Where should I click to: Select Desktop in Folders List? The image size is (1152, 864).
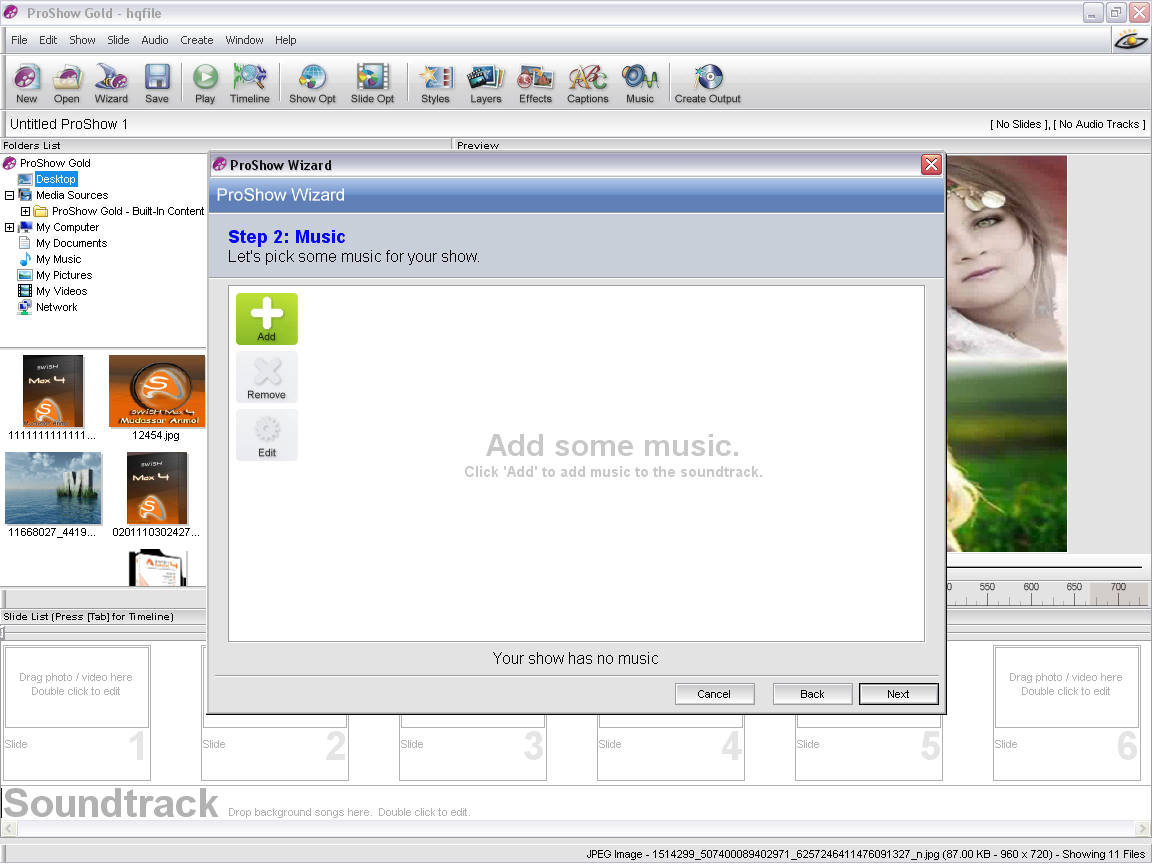tap(56, 179)
